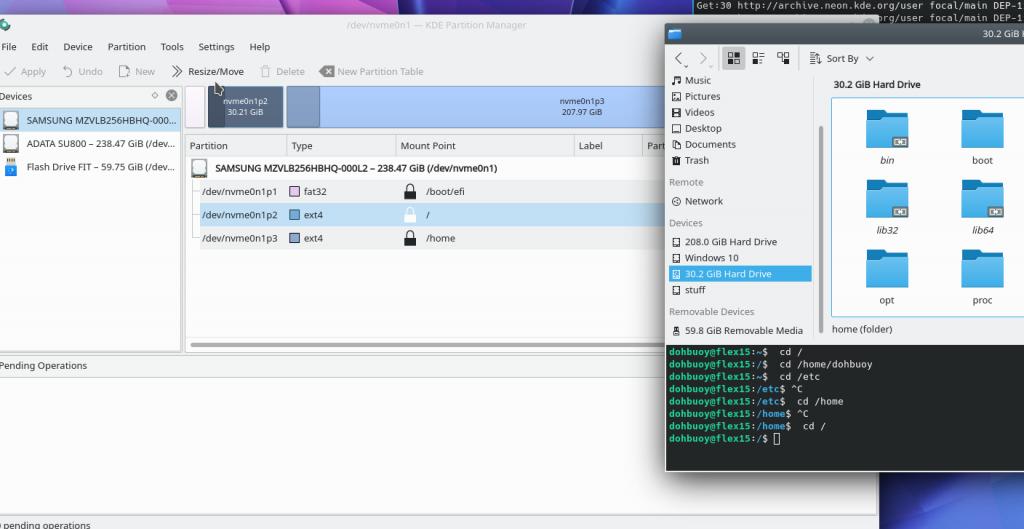The image size is (1024, 529).
Task: Go back in Dolphin file manager
Action: click(x=680, y=59)
